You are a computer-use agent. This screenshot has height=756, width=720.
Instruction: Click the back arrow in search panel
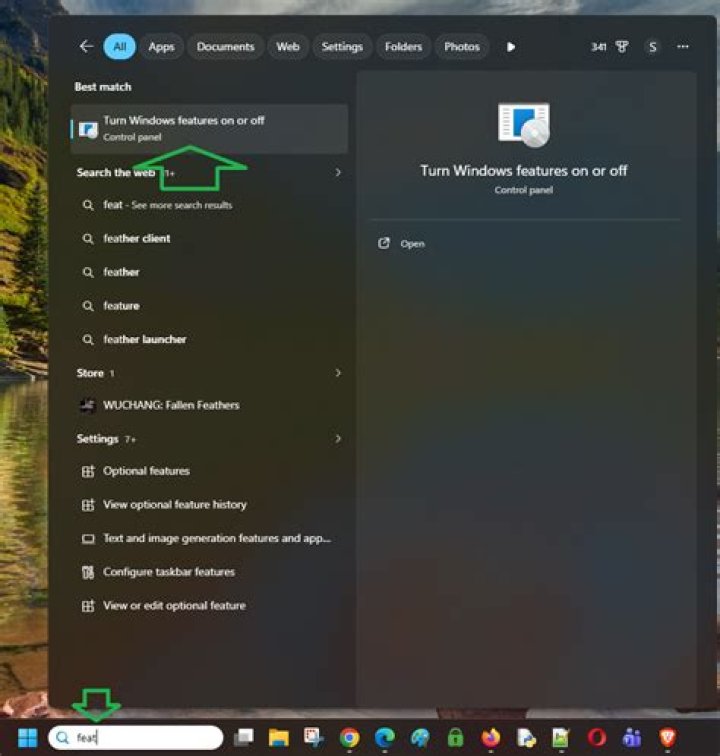86,47
